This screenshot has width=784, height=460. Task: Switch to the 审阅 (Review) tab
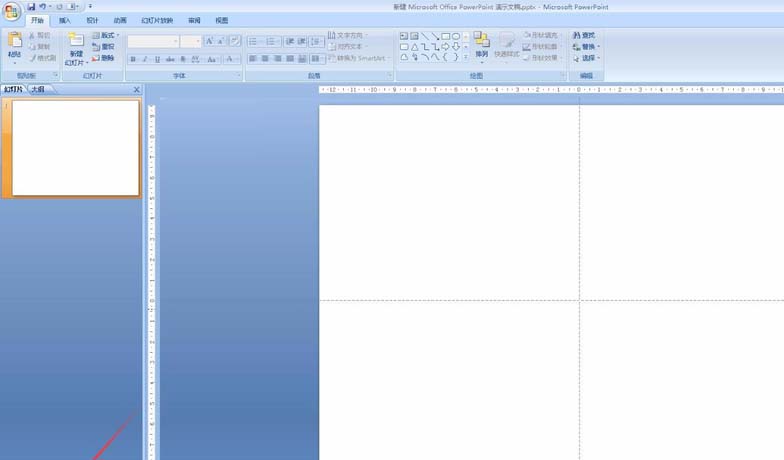click(194, 20)
